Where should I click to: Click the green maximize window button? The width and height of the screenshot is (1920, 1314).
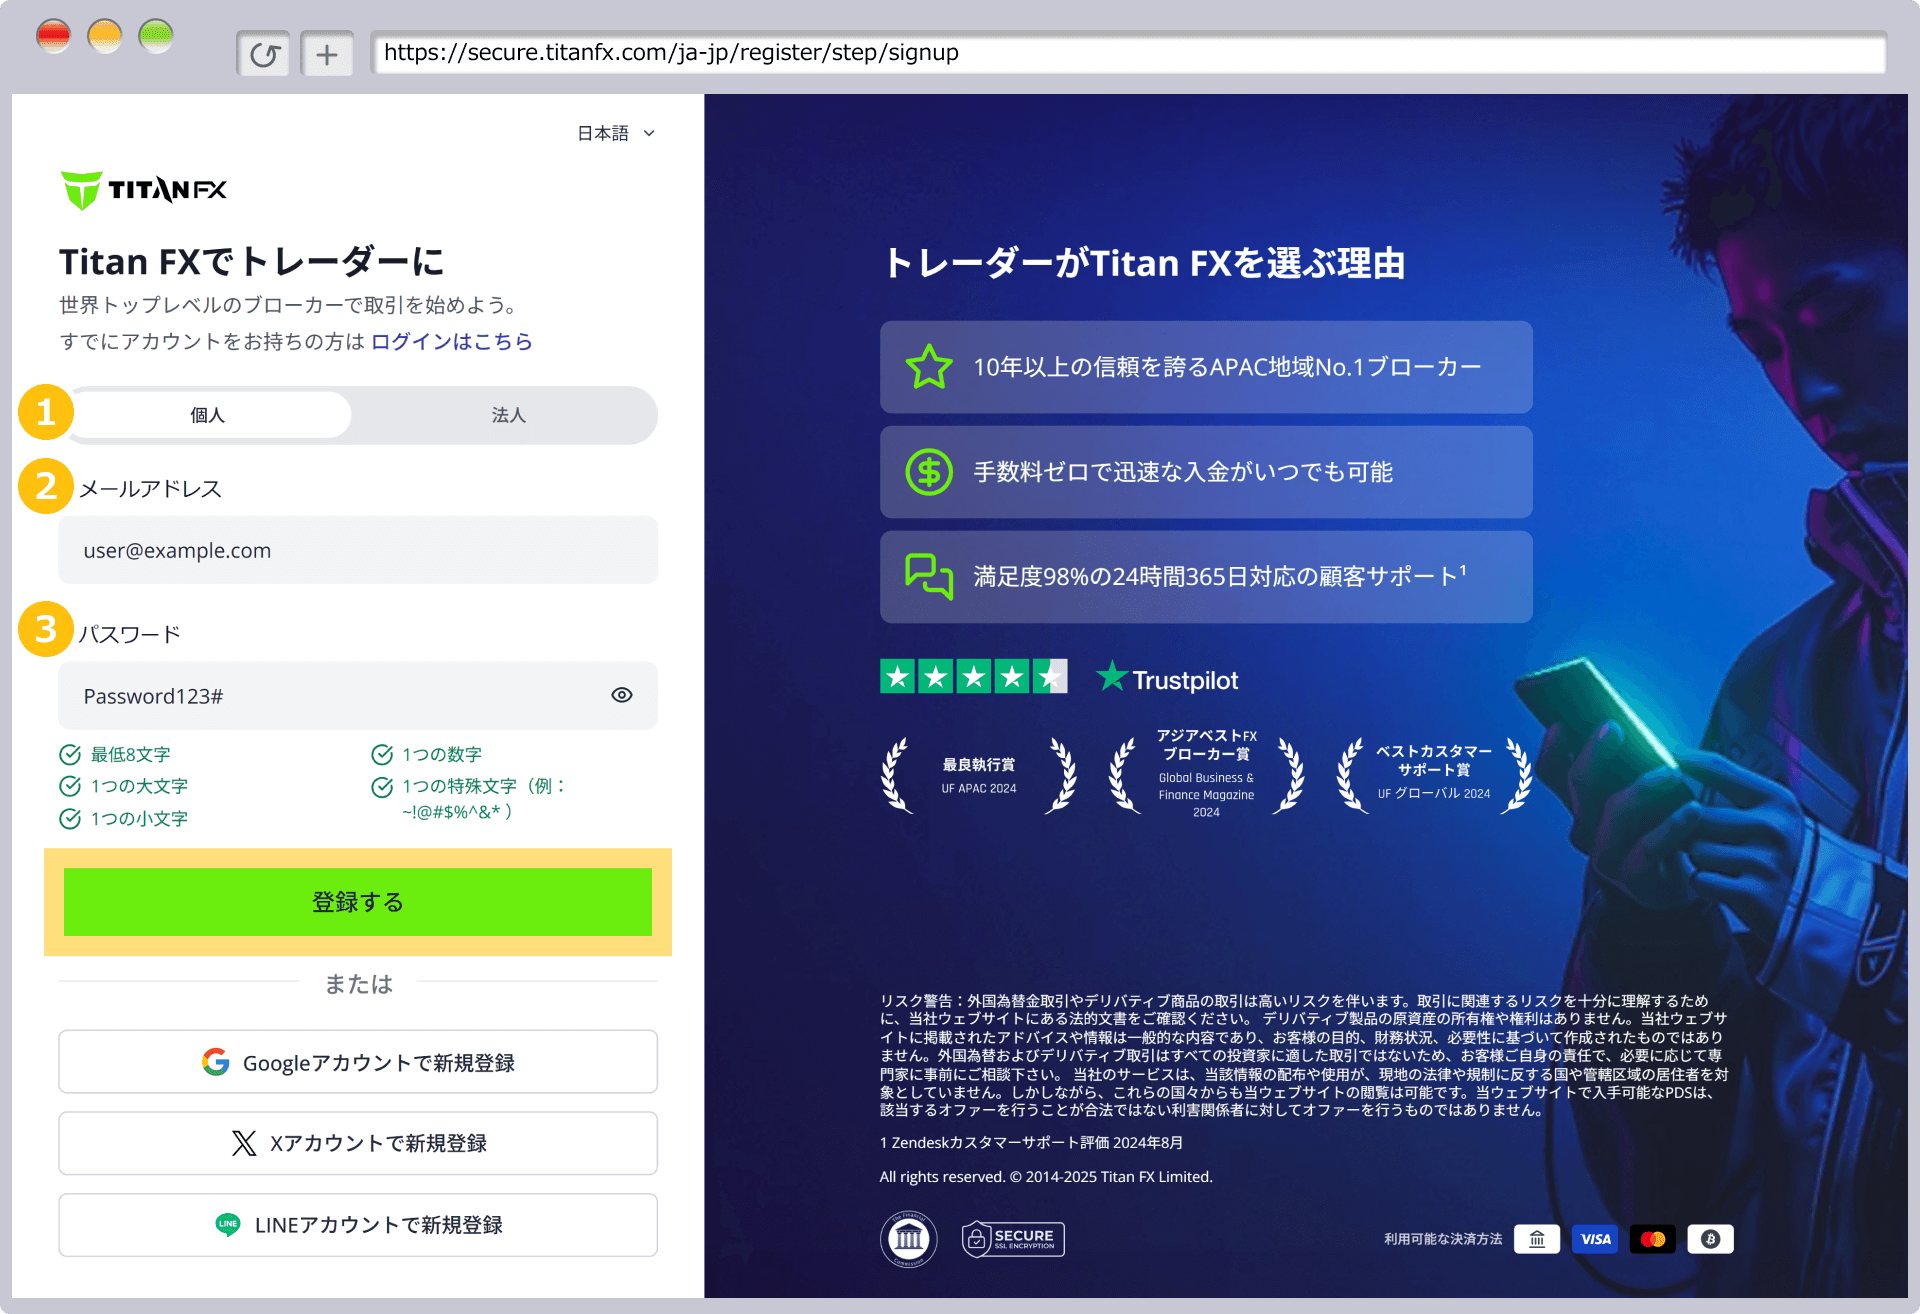click(156, 36)
